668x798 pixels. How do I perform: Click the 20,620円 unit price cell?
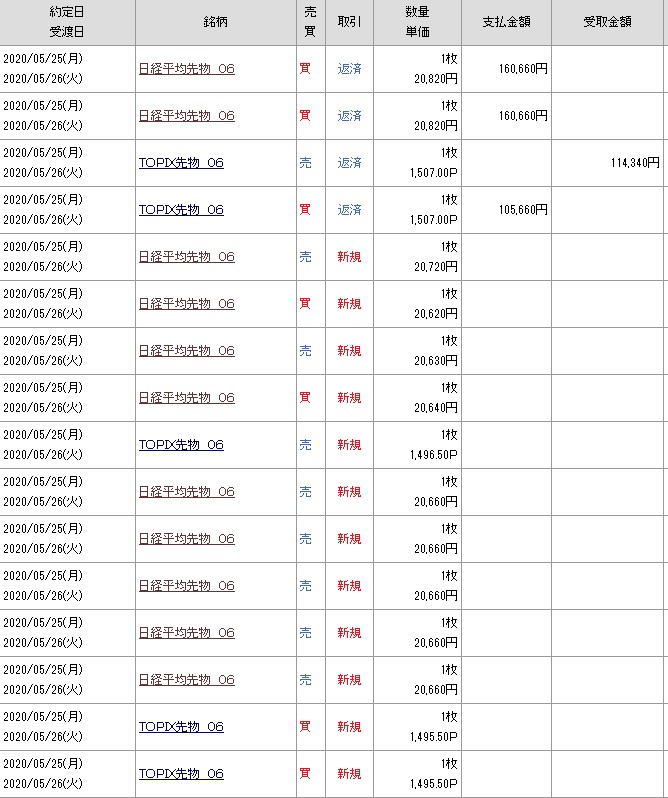pyautogui.click(x=436, y=314)
